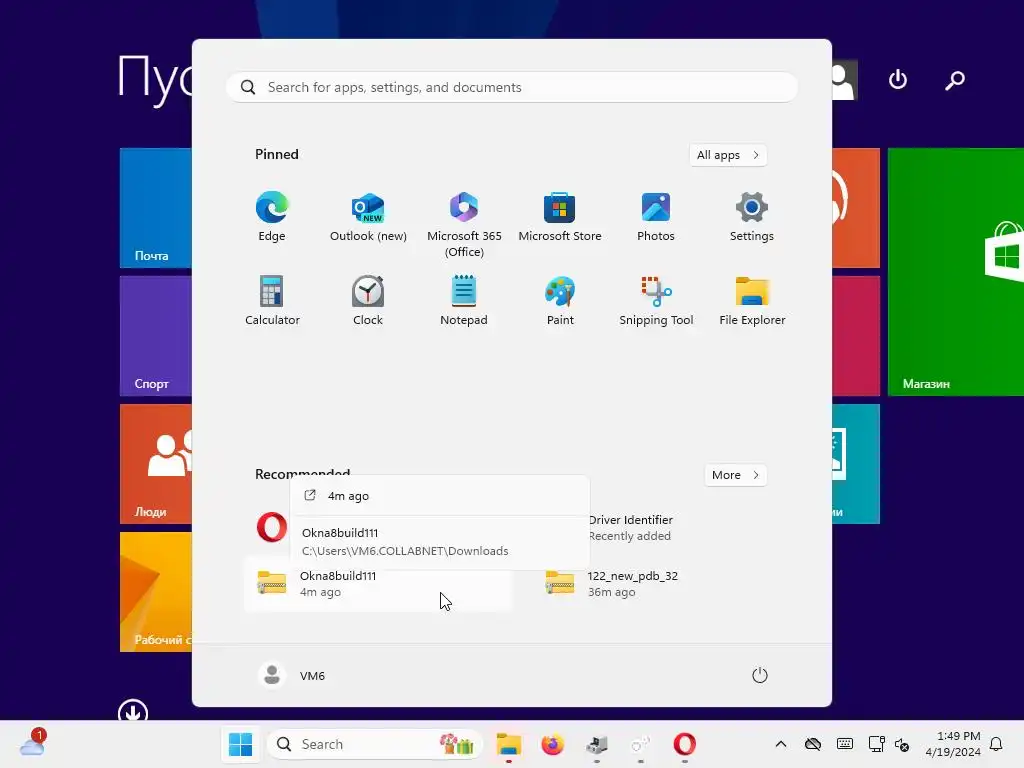
Task: Click the background magnifier search icon
Action: click(x=955, y=80)
